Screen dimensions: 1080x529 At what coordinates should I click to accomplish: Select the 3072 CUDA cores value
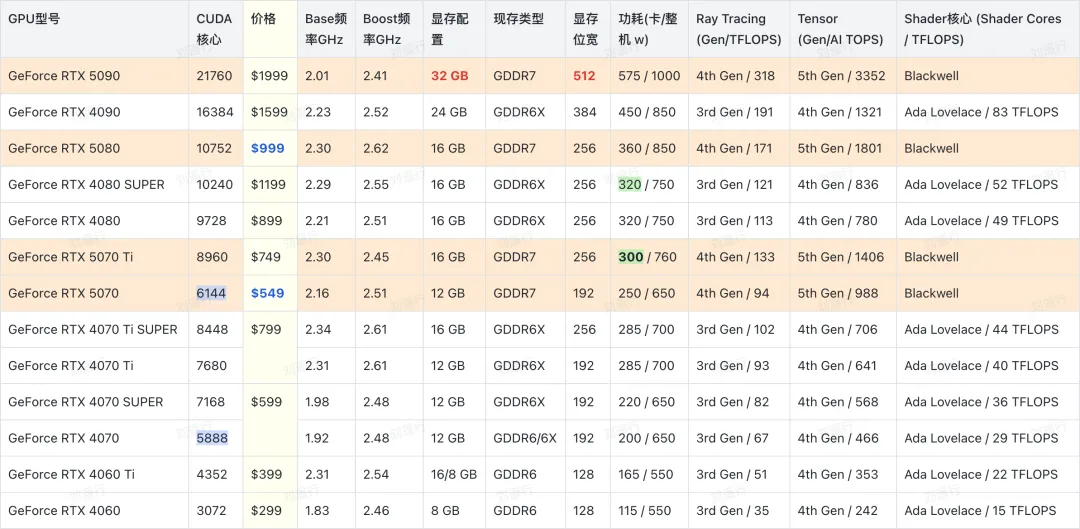[x=211, y=510]
